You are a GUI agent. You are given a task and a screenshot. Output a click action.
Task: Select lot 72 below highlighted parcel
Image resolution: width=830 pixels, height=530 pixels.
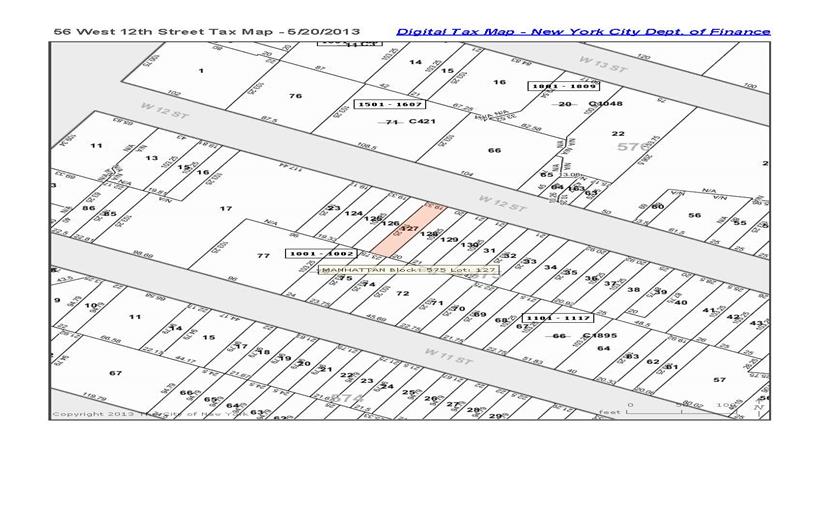coord(402,294)
